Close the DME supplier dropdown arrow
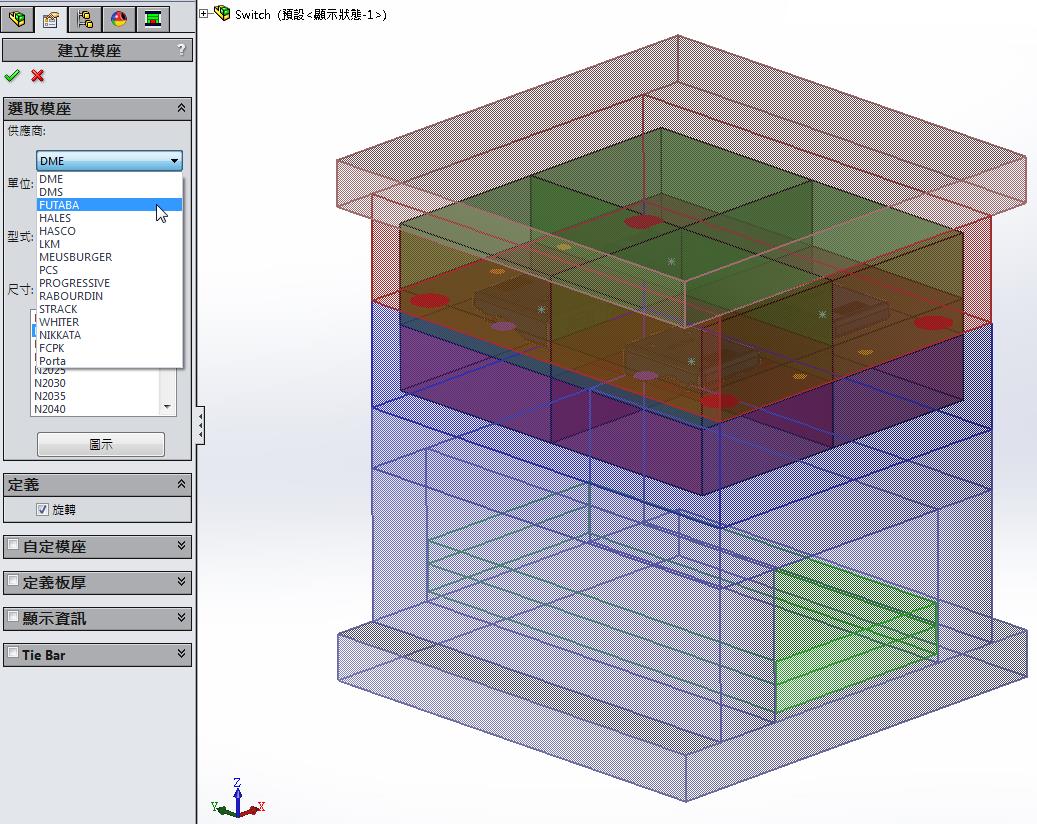 coord(174,161)
